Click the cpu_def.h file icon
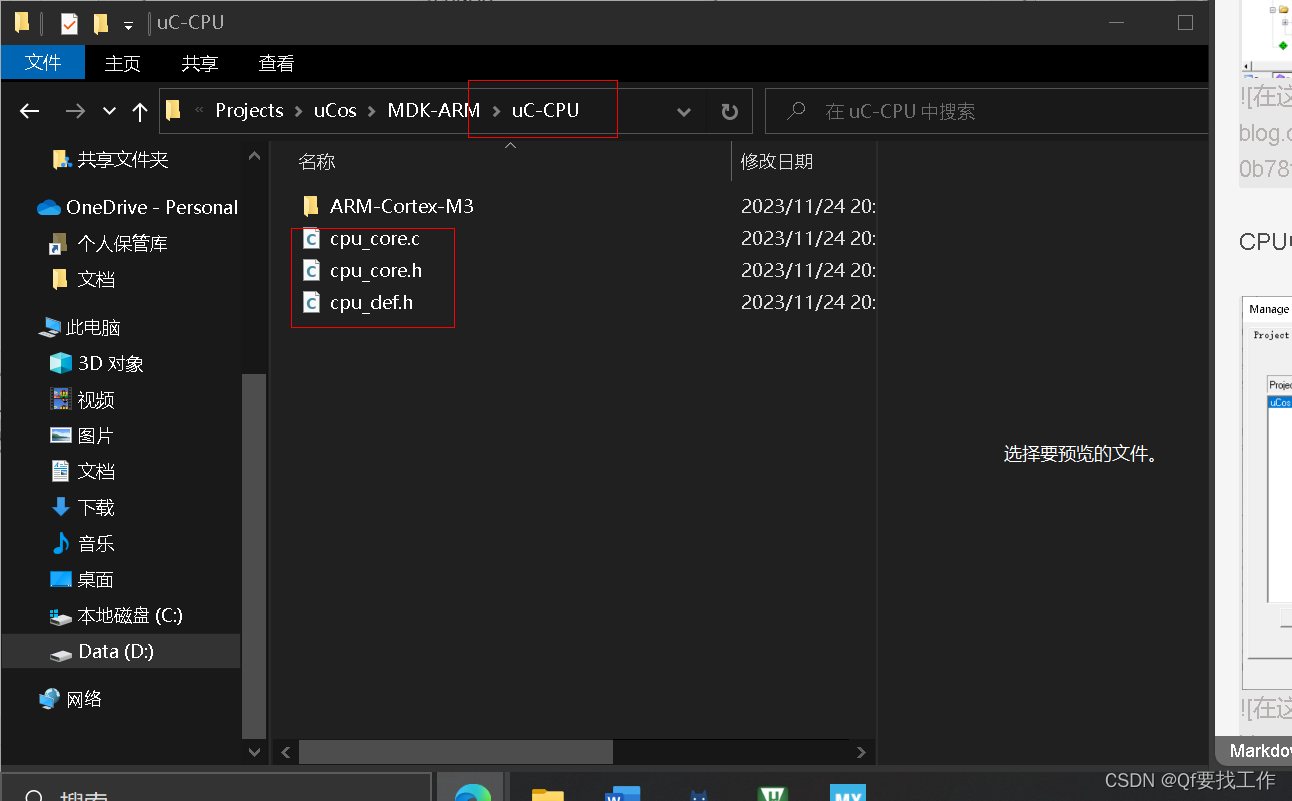Screen dimensions: 1292x801 [x=311, y=303]
